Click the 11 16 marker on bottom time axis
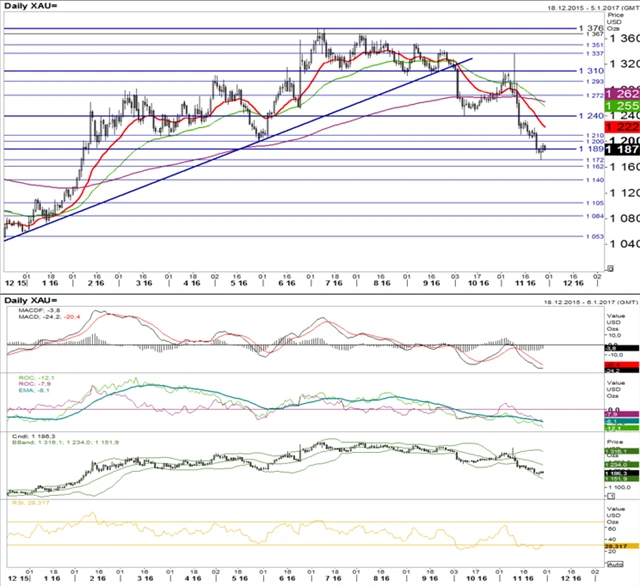The image size is (640, 586). click(x=513, y=577)
